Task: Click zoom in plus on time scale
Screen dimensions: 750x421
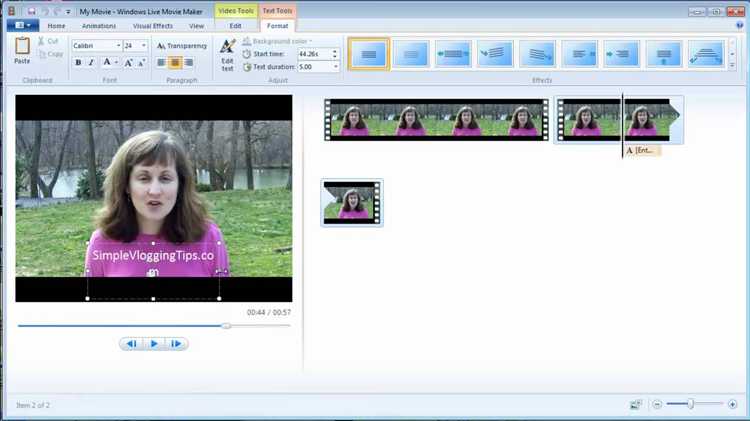Action: (732, 404)
